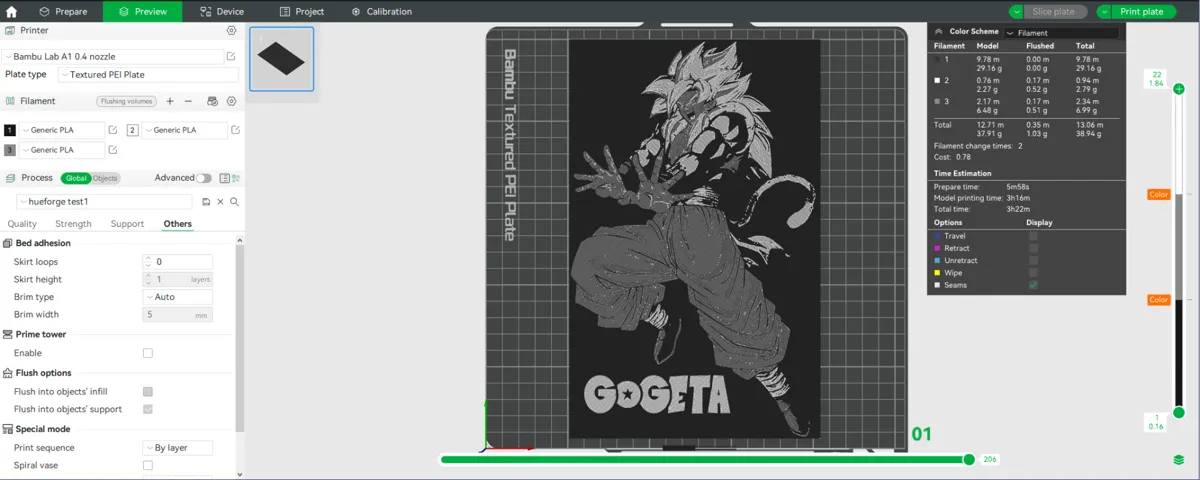Click the layers icon at bottom right
The width and height of the screenshot is (1200, 480).
1179,460
